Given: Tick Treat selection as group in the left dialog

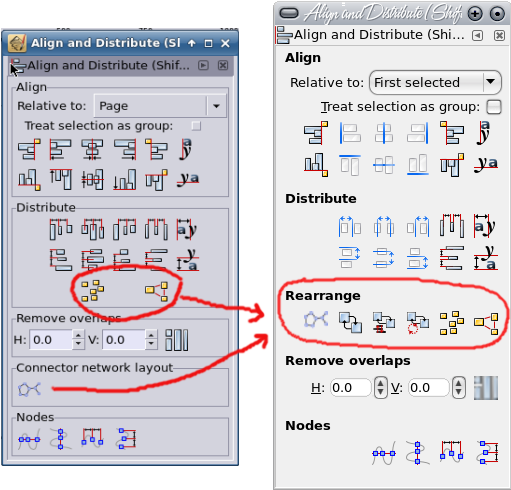Looking at the screenshot, I should 196,126.
